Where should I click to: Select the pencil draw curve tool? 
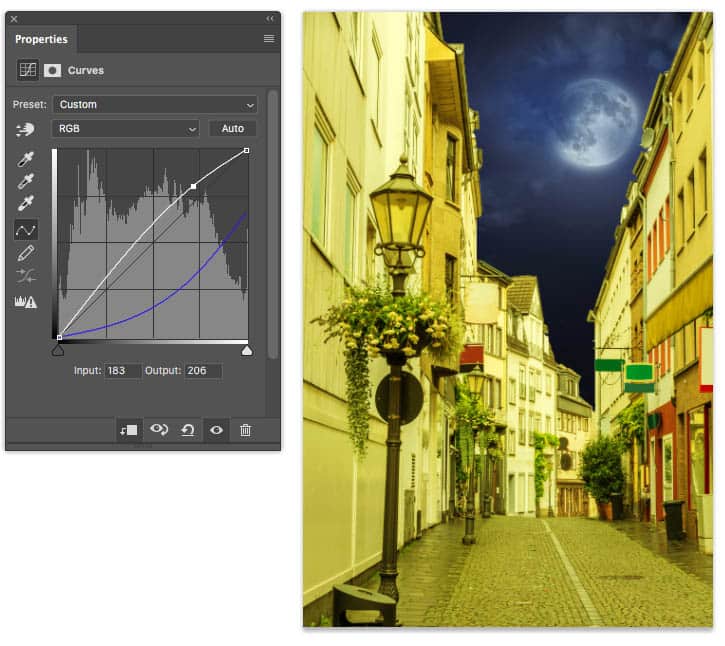[x=25, y=253]
